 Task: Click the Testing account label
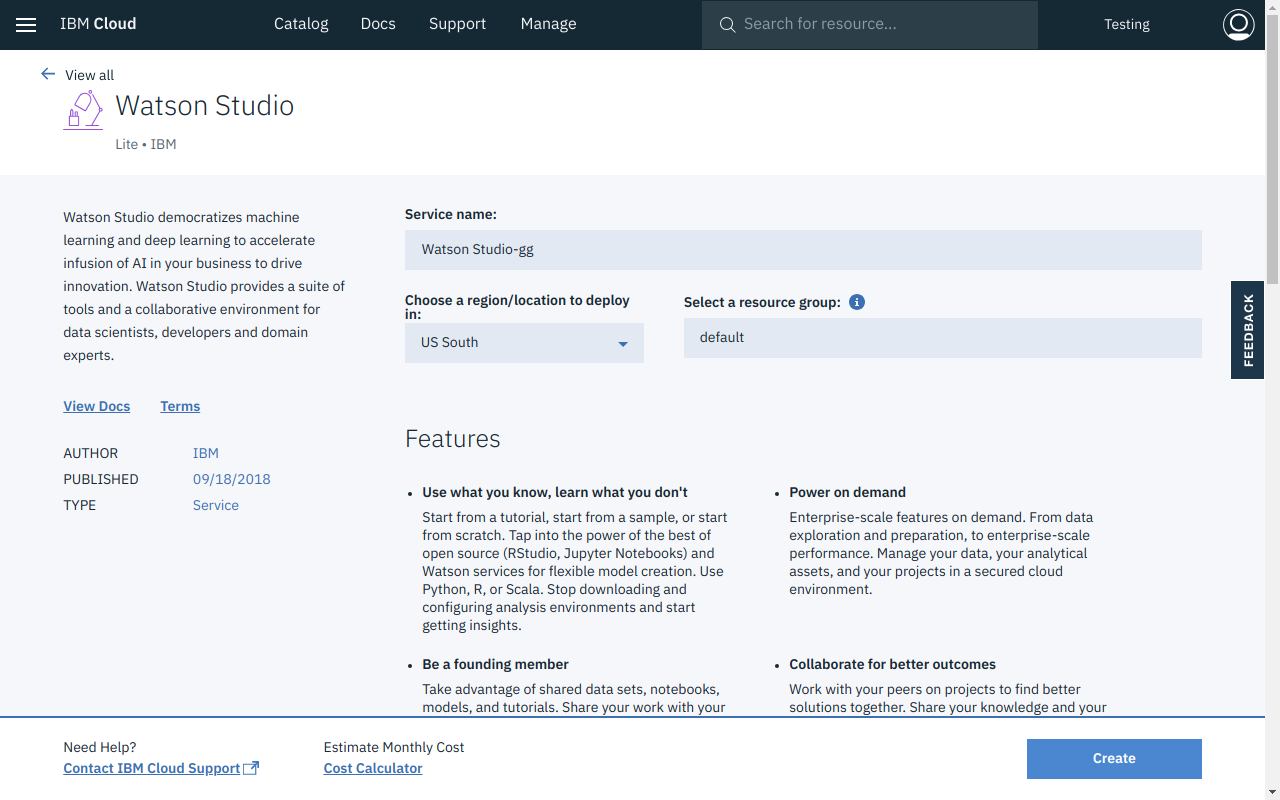[1126, 24]
